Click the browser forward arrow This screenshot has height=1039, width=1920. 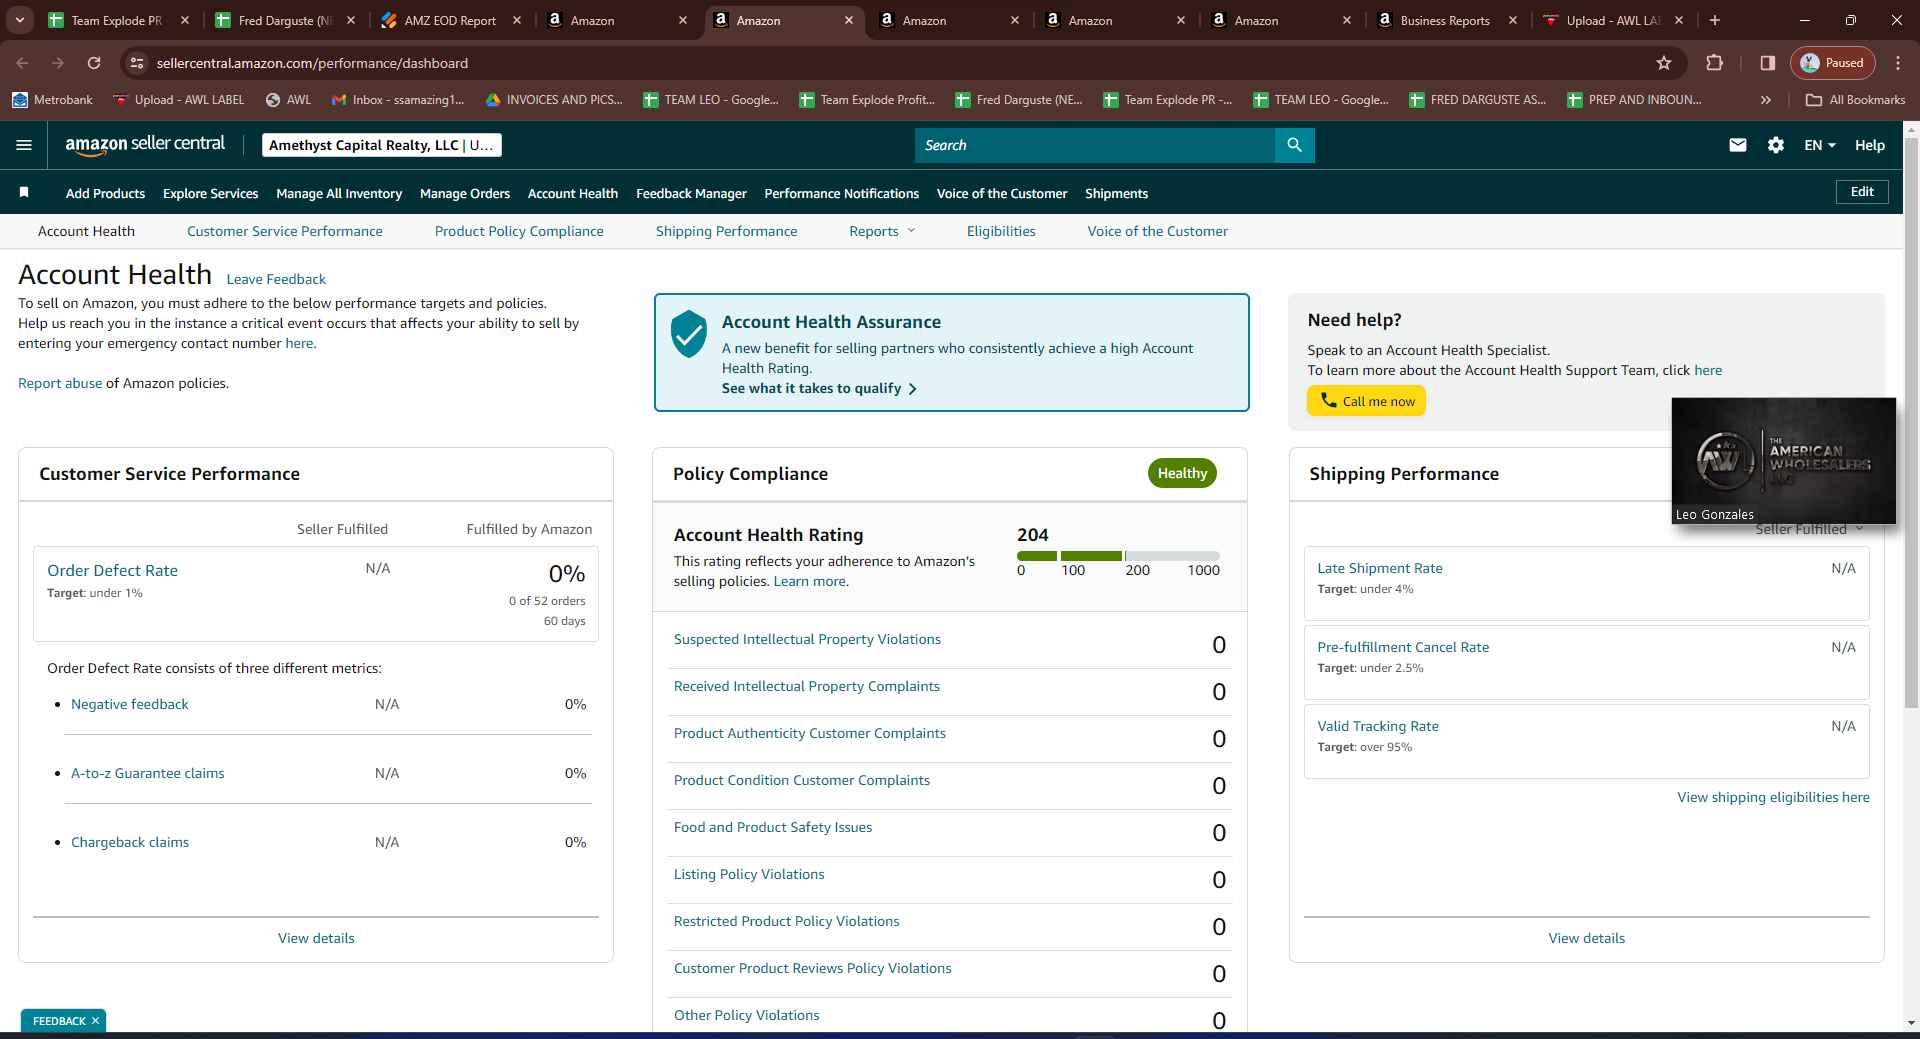point(58,63)
